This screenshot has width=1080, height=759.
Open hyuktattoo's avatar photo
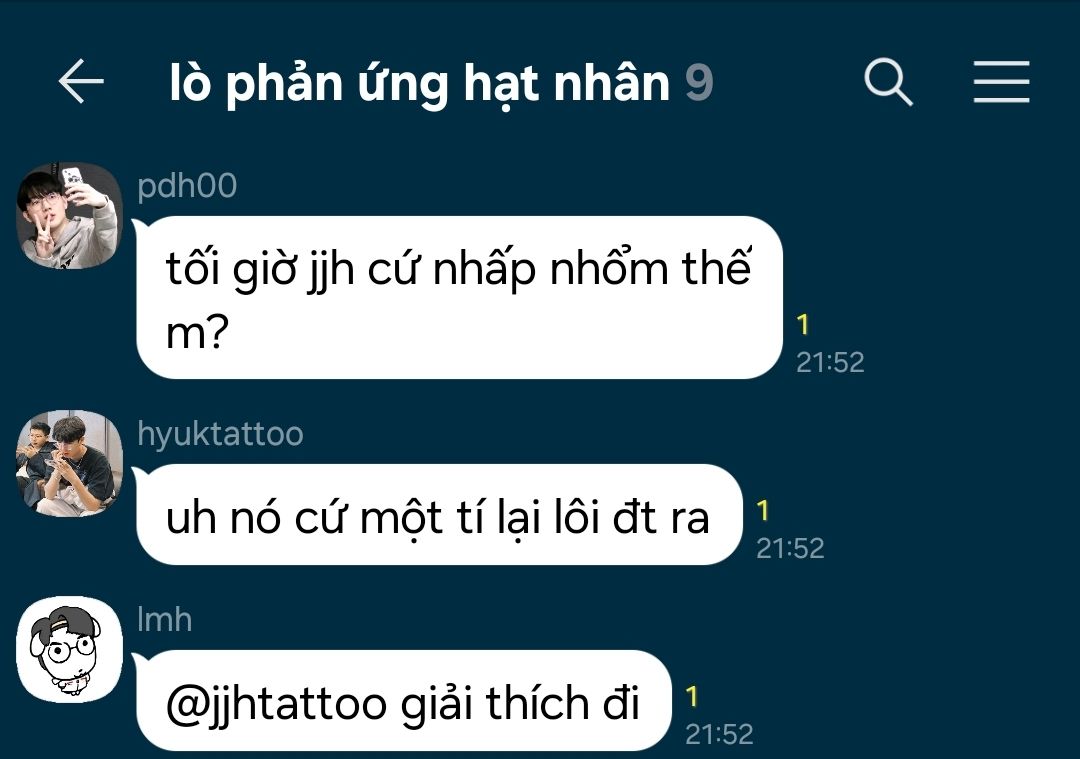tap(69, 463)
